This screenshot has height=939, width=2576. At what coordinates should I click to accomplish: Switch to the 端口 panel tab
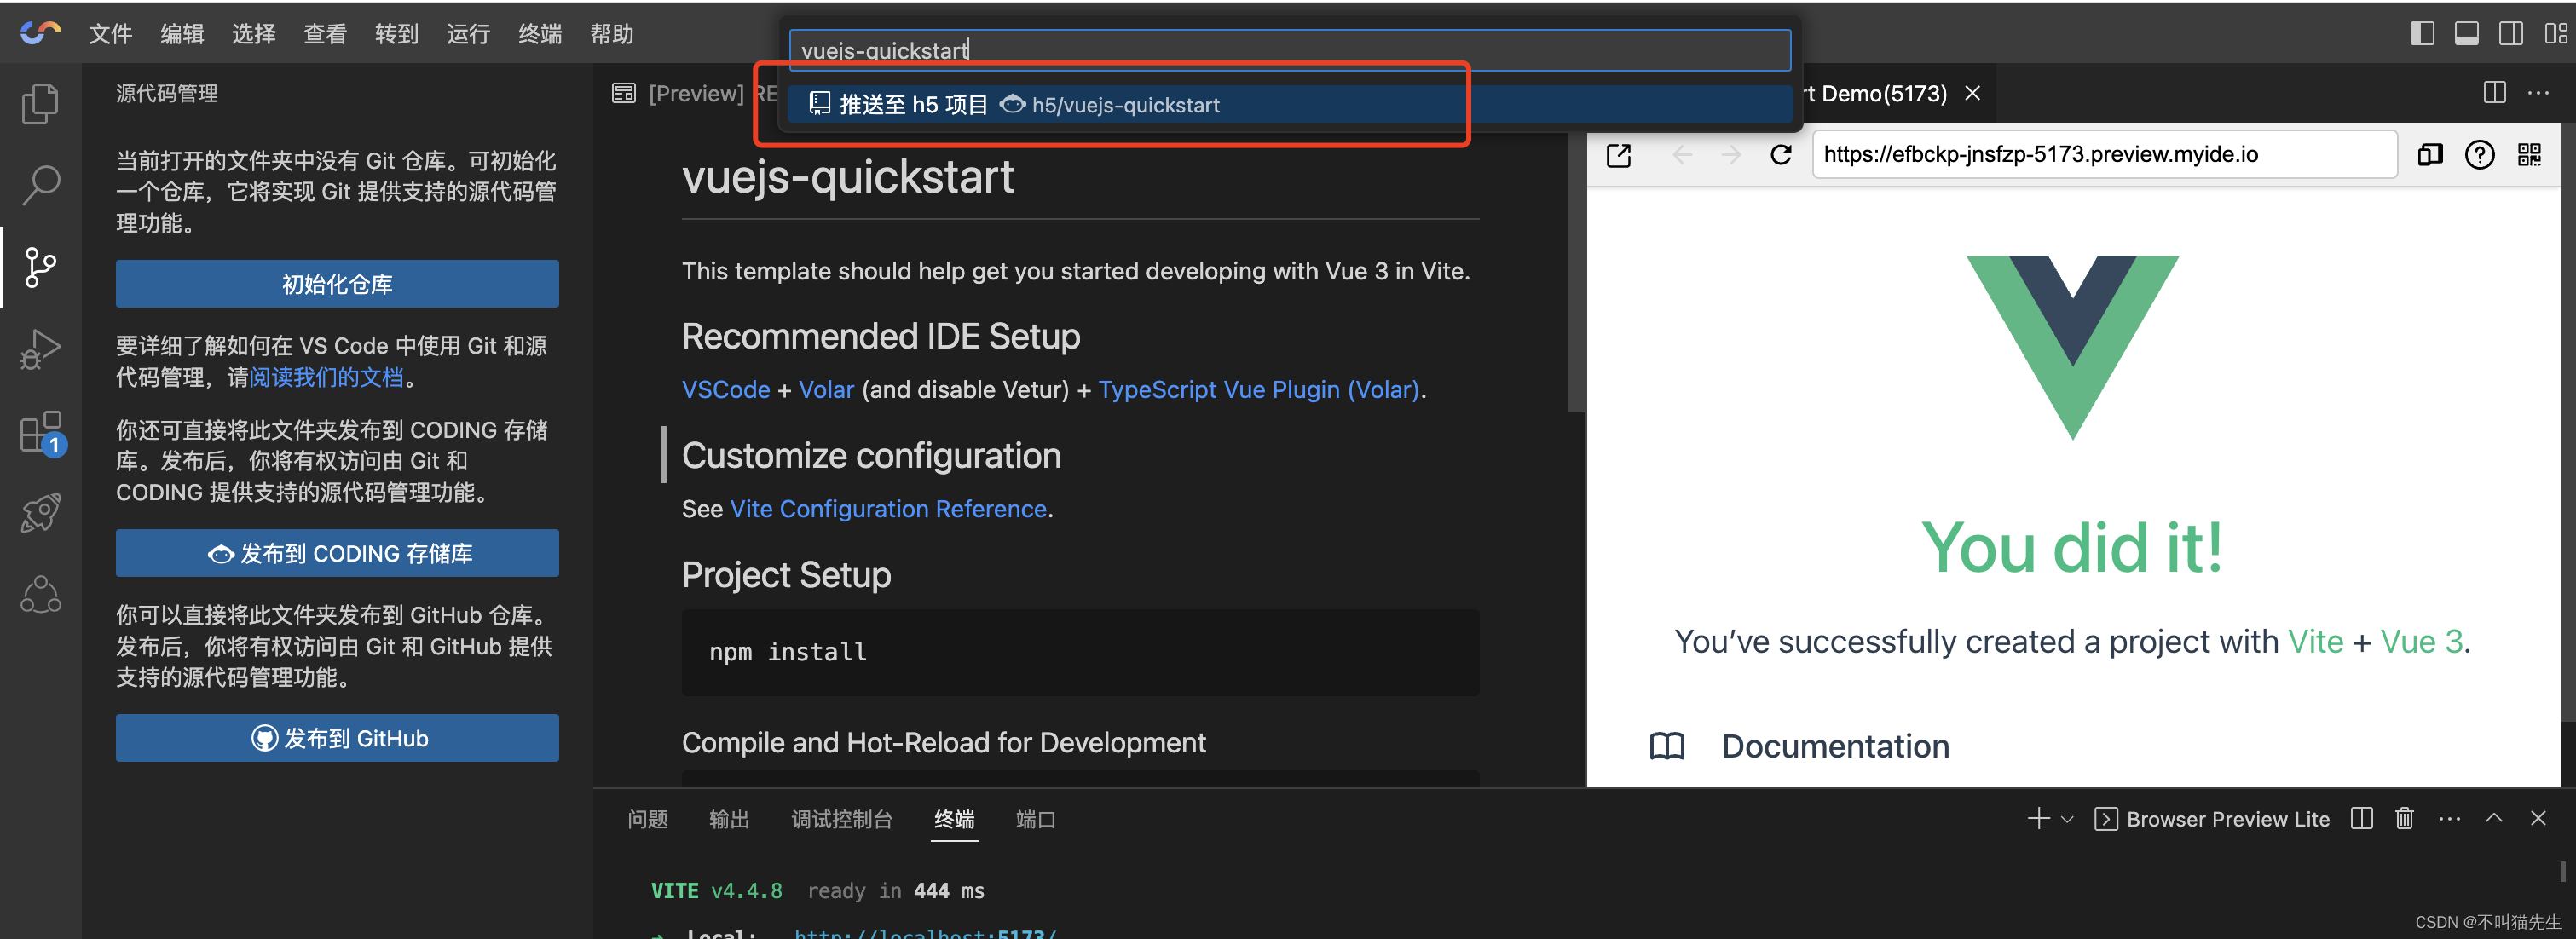(1035, 819)
